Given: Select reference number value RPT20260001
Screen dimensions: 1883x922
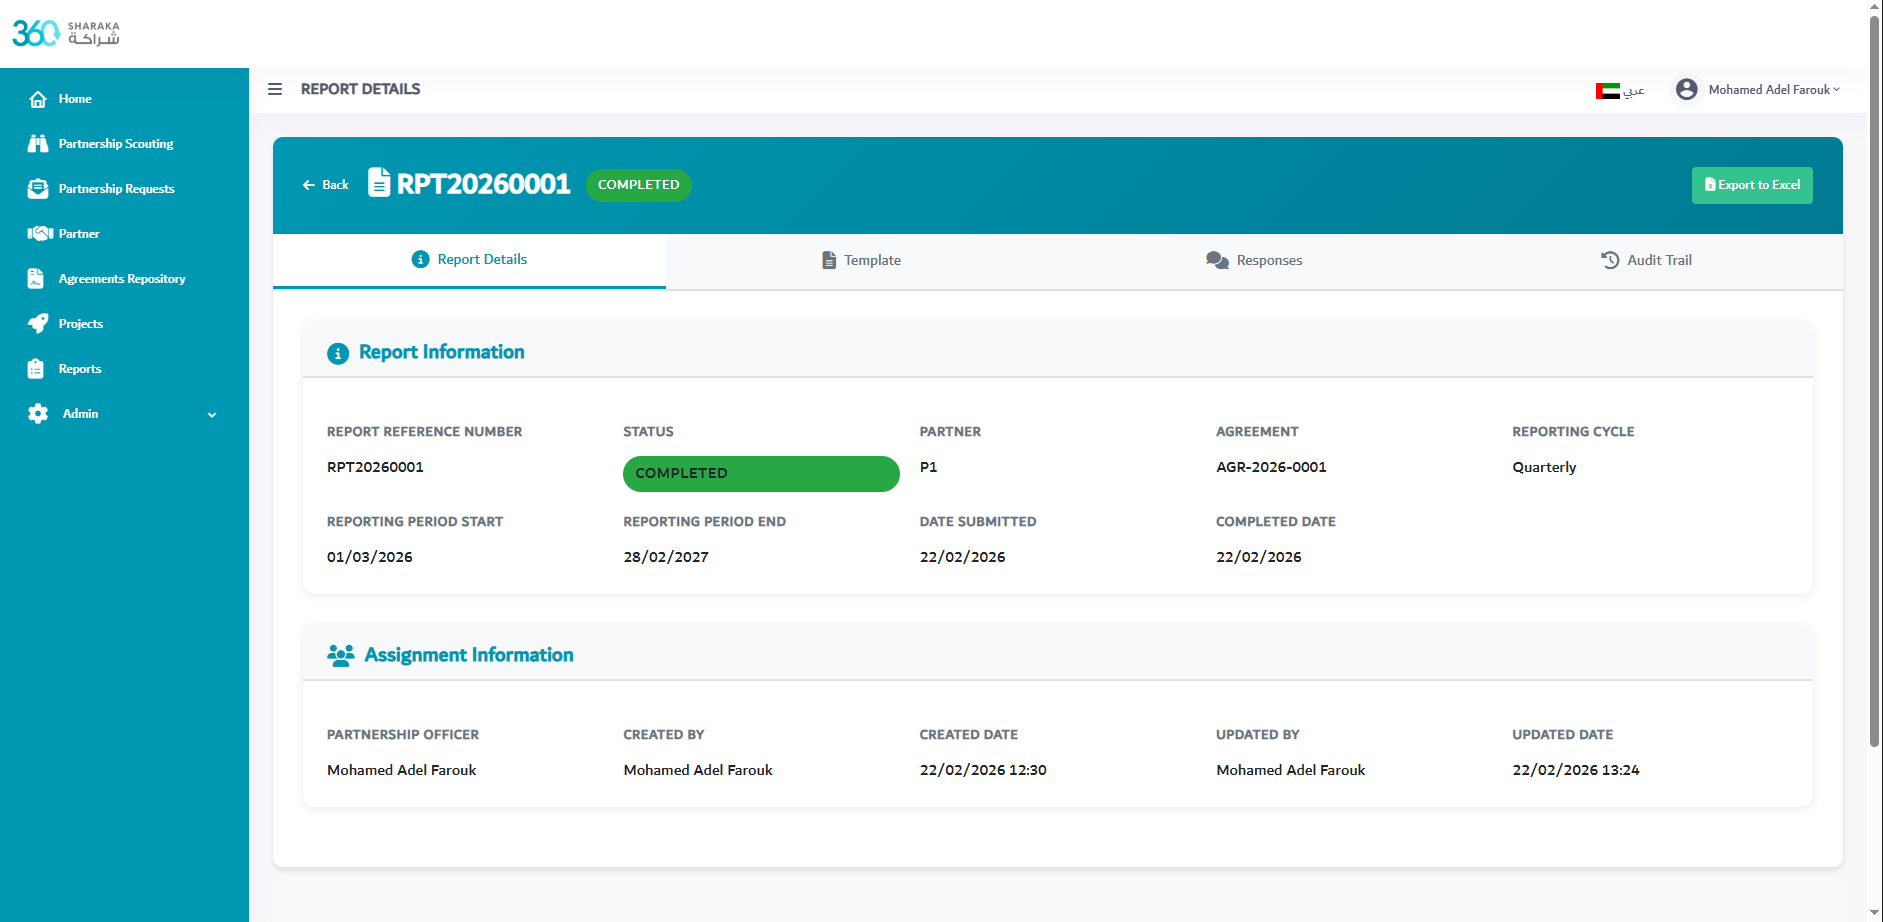Looking at the screenshot, I should 375,467.
